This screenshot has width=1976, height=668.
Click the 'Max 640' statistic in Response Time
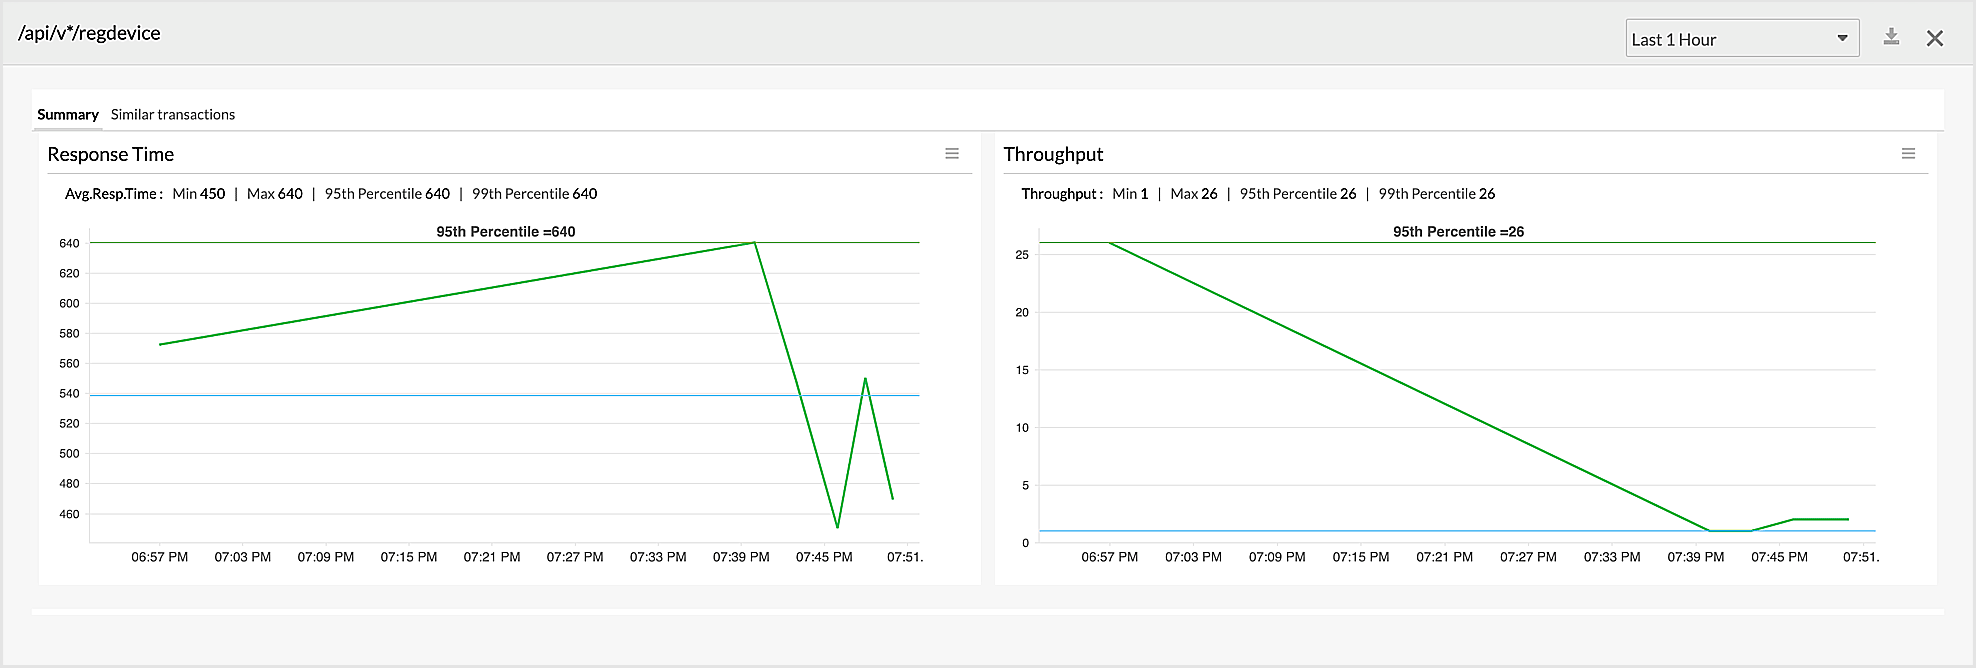pos(275,194)
